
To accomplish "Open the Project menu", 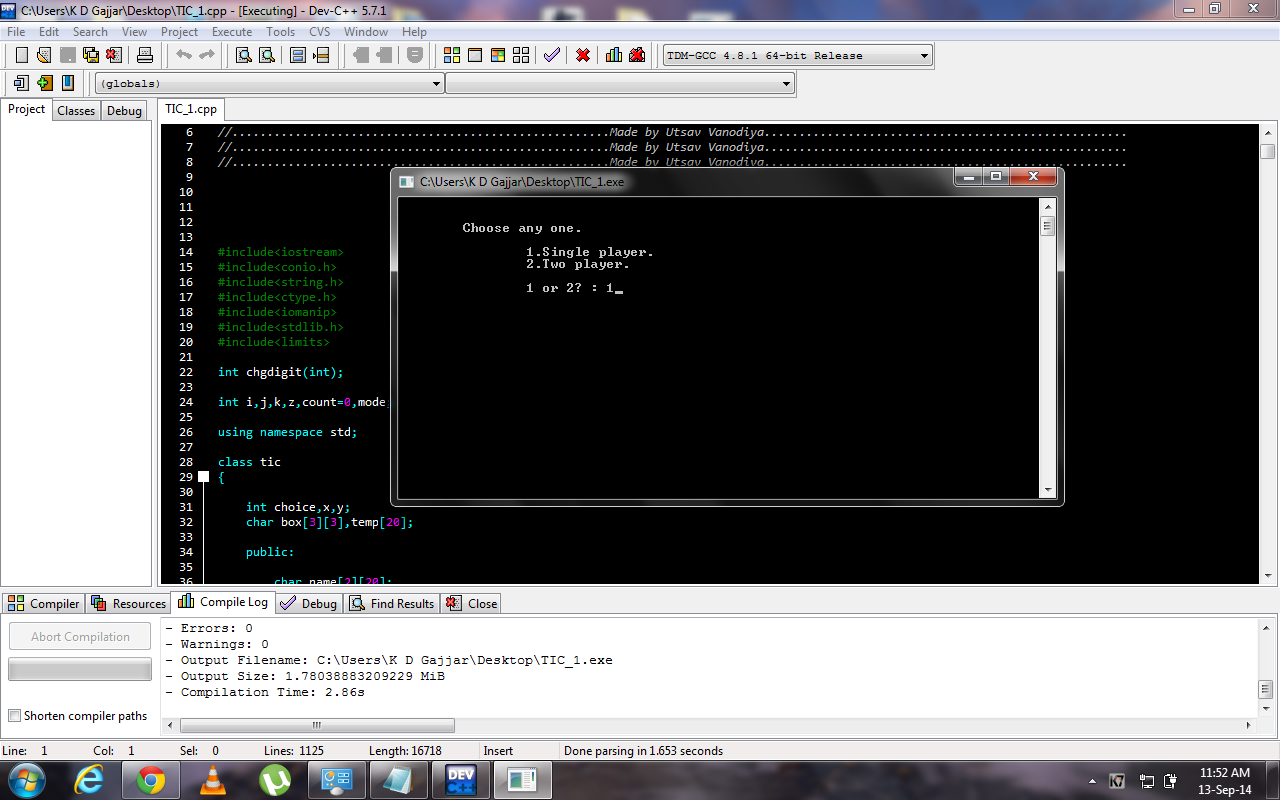I will tap(180, 32).
